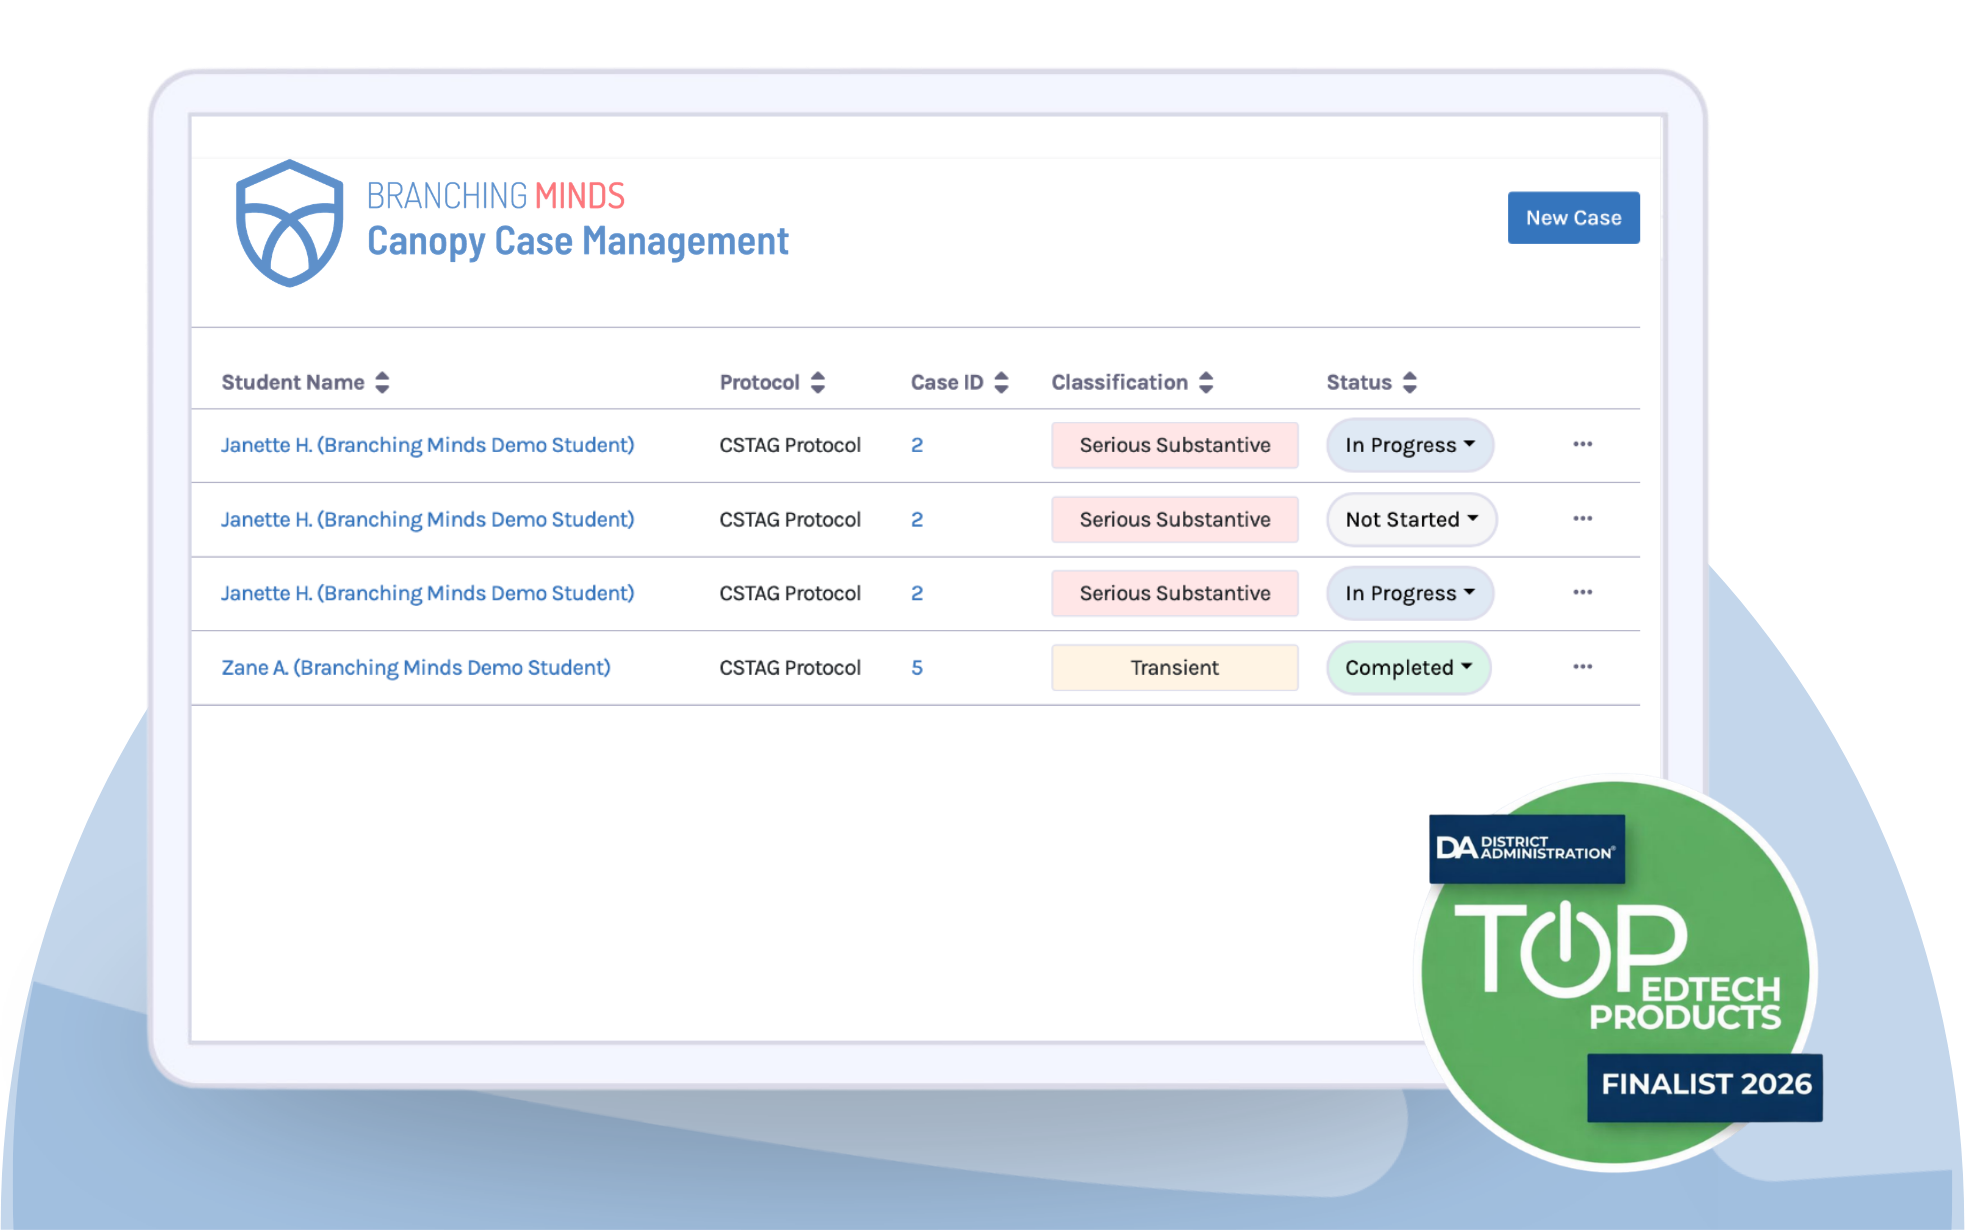Click CSTAG Protocol text in Not Started row
This screenshot has width=1965, height=1230.
pos(790,519)
